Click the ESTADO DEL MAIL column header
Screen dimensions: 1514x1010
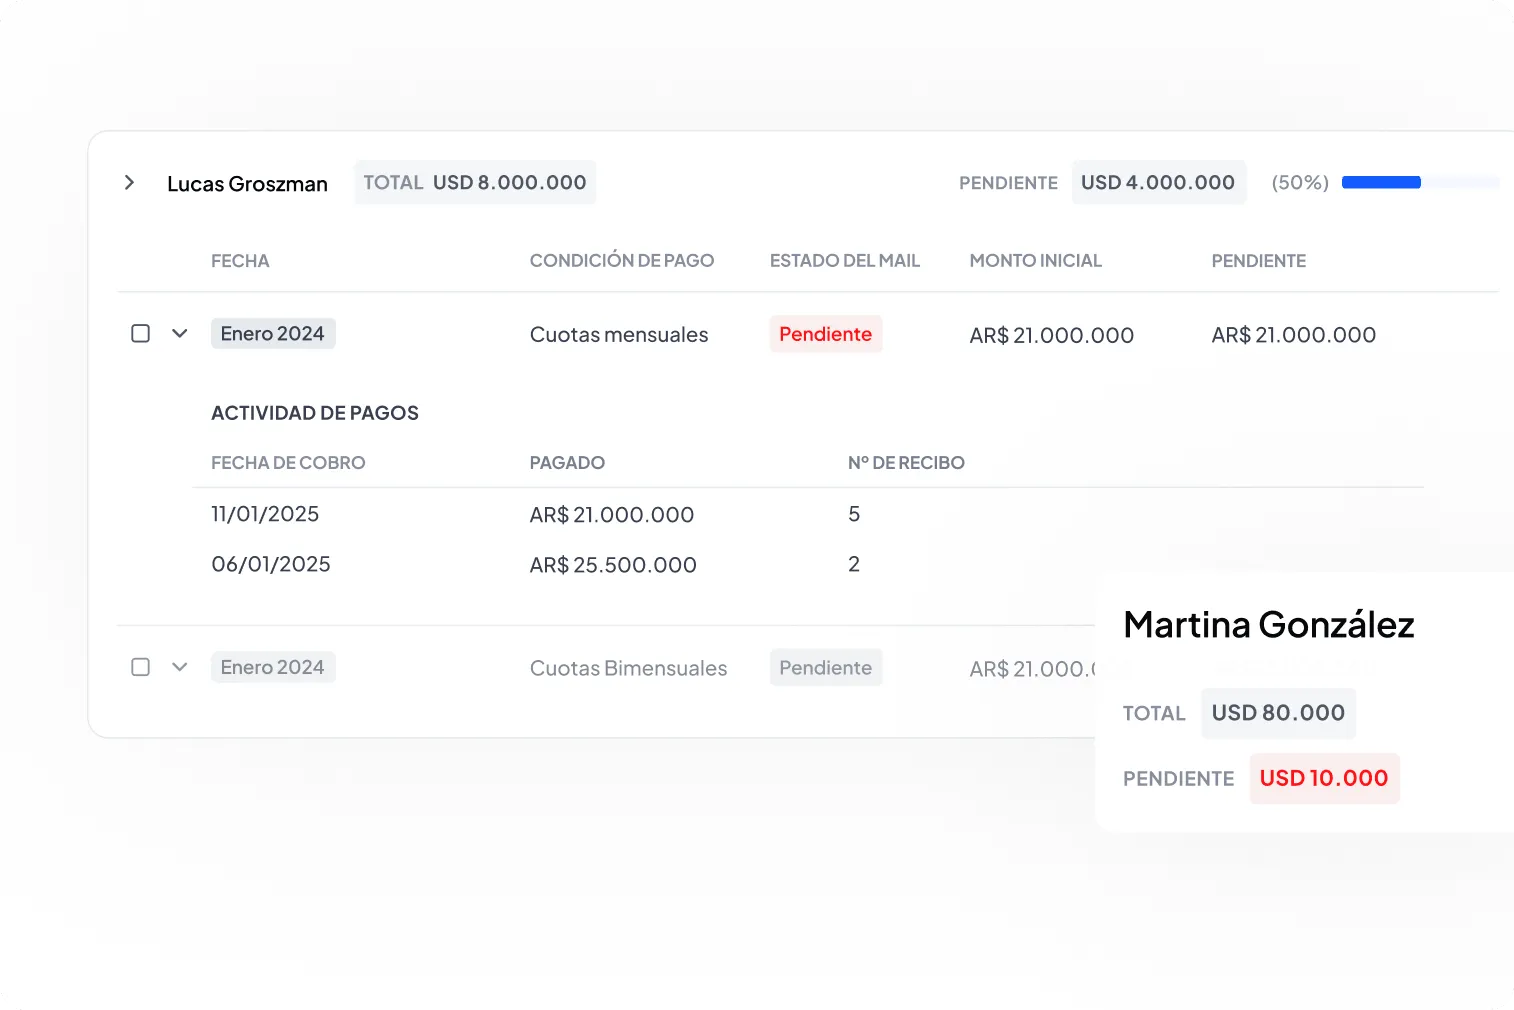tap(845, 261)
